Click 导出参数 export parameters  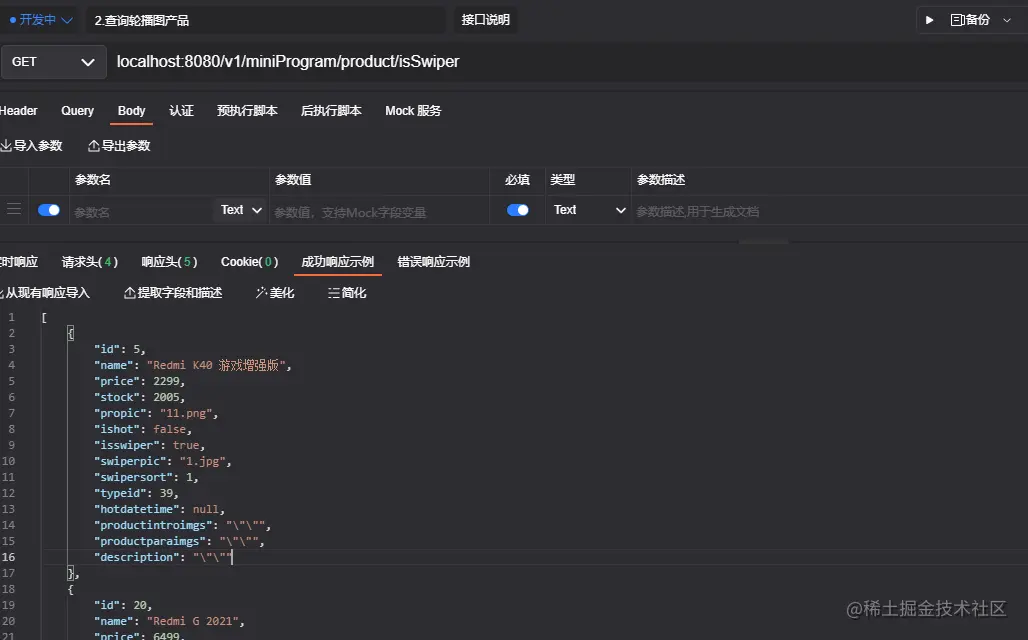(119, 146)
